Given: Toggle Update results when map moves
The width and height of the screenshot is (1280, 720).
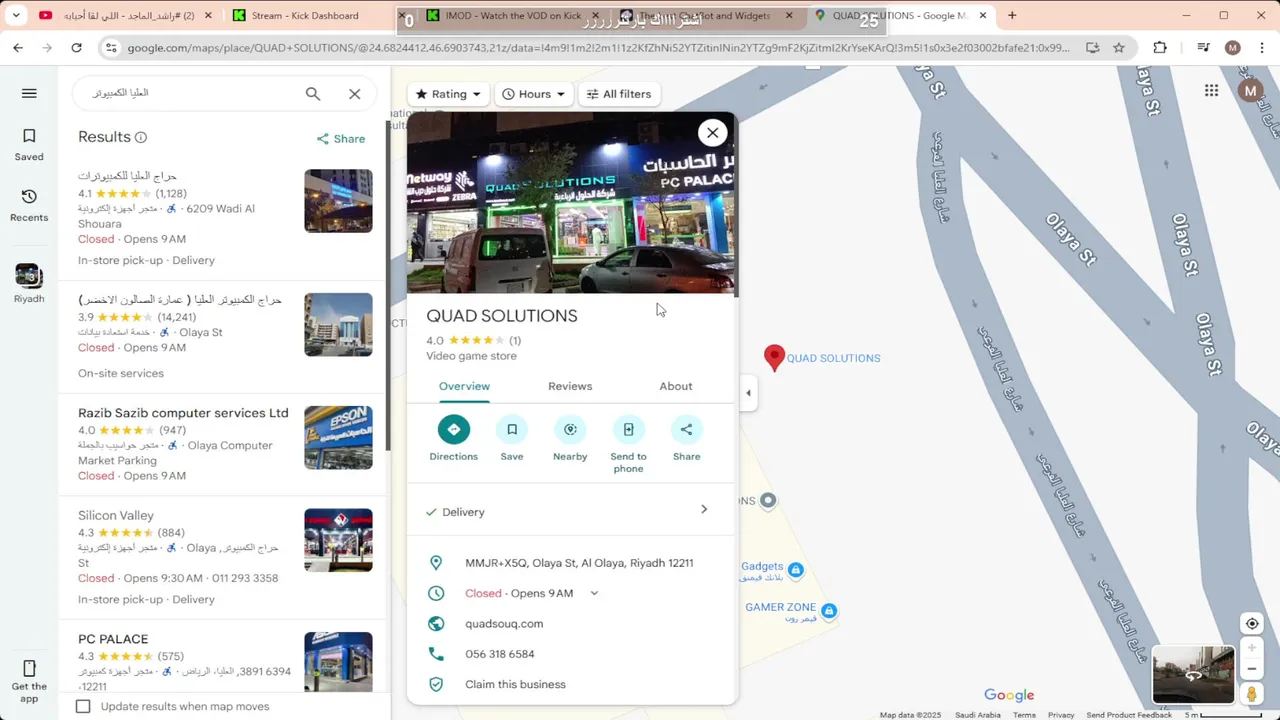Looking at the screenshot, I should [83, 706].
